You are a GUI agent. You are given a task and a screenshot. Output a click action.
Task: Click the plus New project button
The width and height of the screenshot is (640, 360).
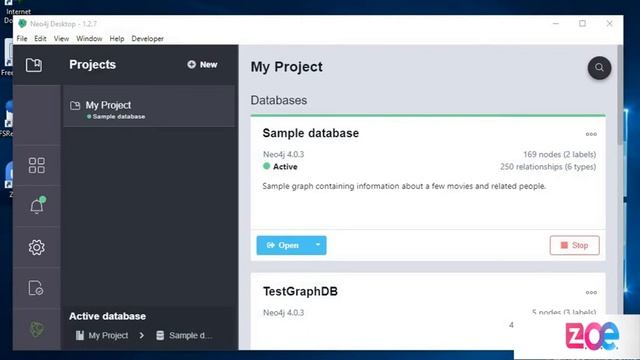tap(202, 64)
